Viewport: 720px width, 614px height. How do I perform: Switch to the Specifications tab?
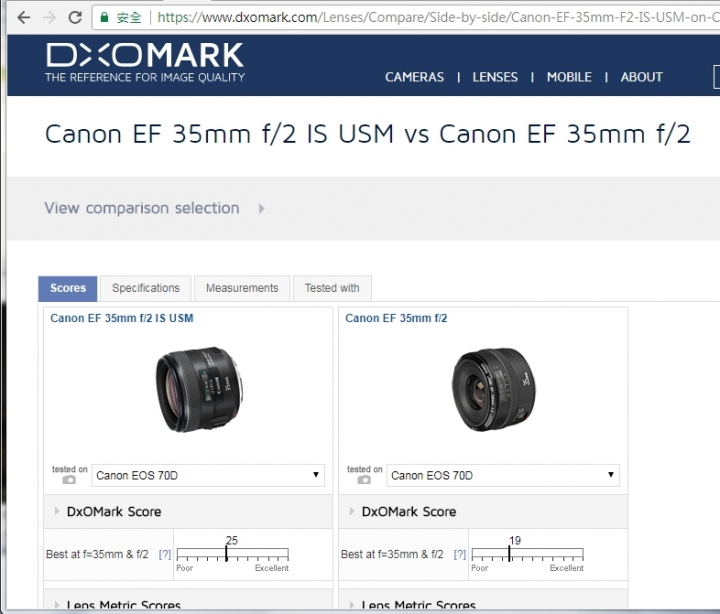click(146, 288)
